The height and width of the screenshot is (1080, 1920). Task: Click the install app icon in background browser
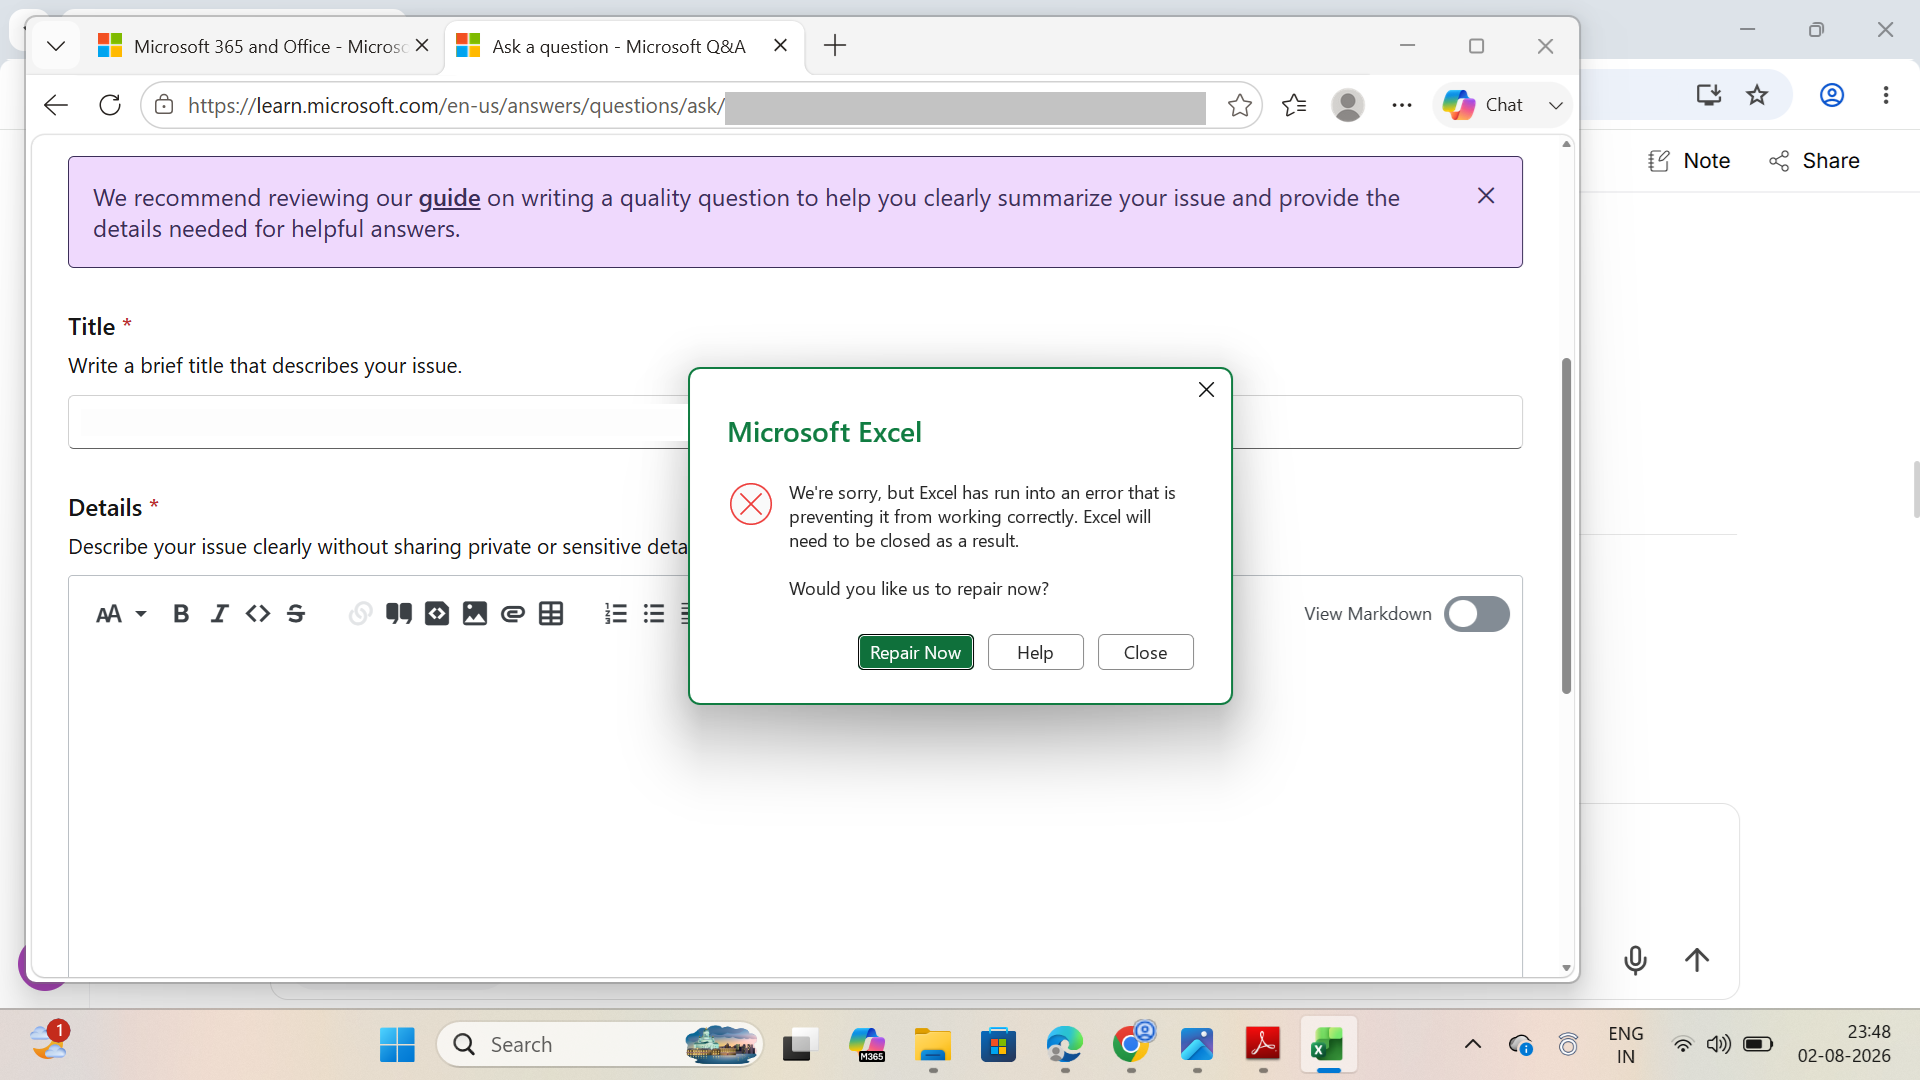coord(1709,95)
